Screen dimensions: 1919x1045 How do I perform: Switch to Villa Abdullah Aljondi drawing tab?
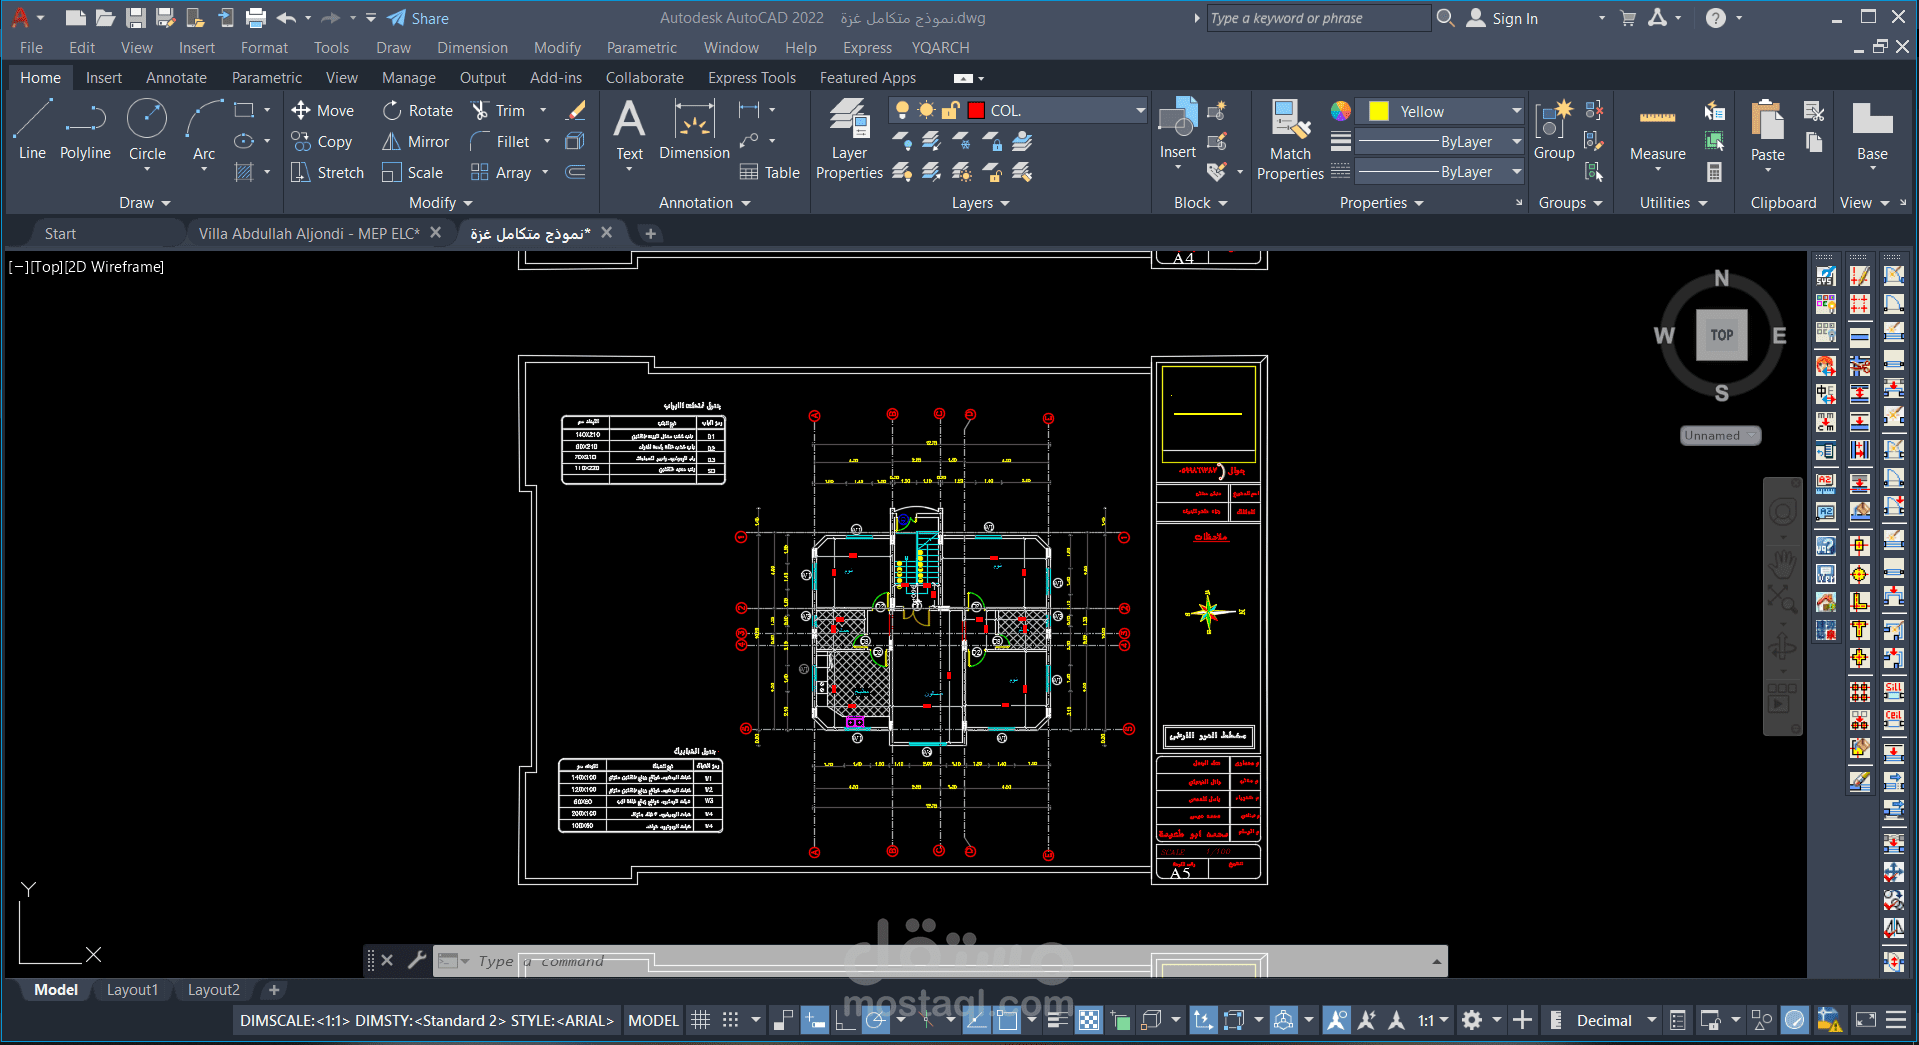[309, 233]
